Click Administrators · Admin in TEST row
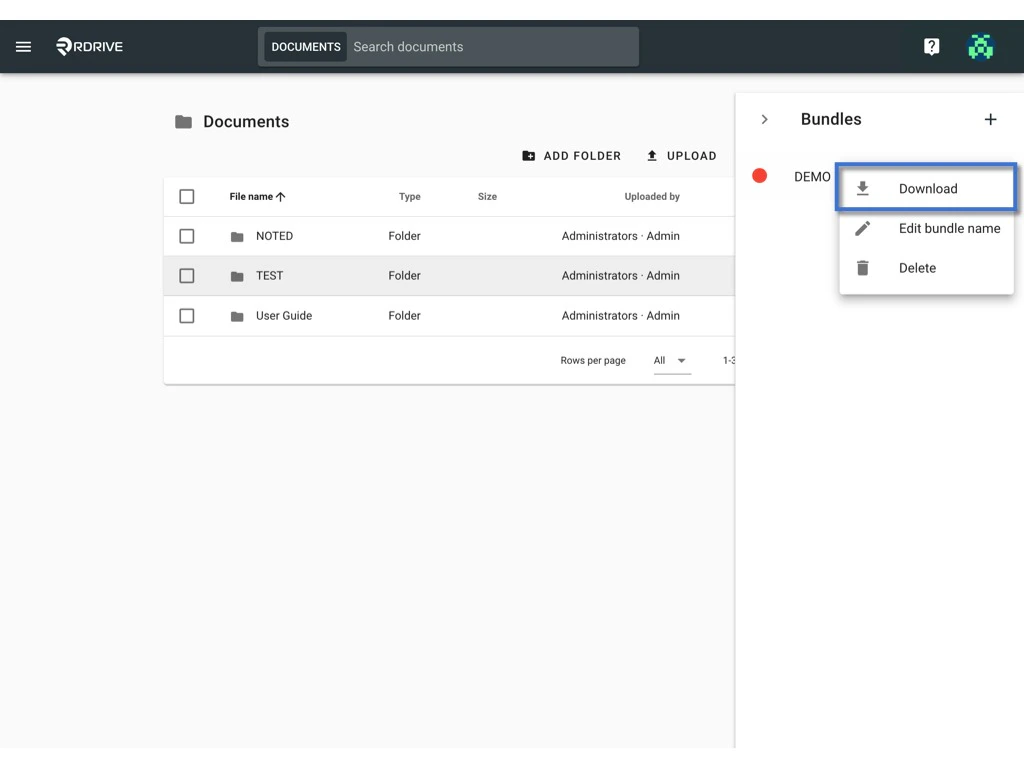The width and height of the screenshot is (1024, 768). click(620, 276)
